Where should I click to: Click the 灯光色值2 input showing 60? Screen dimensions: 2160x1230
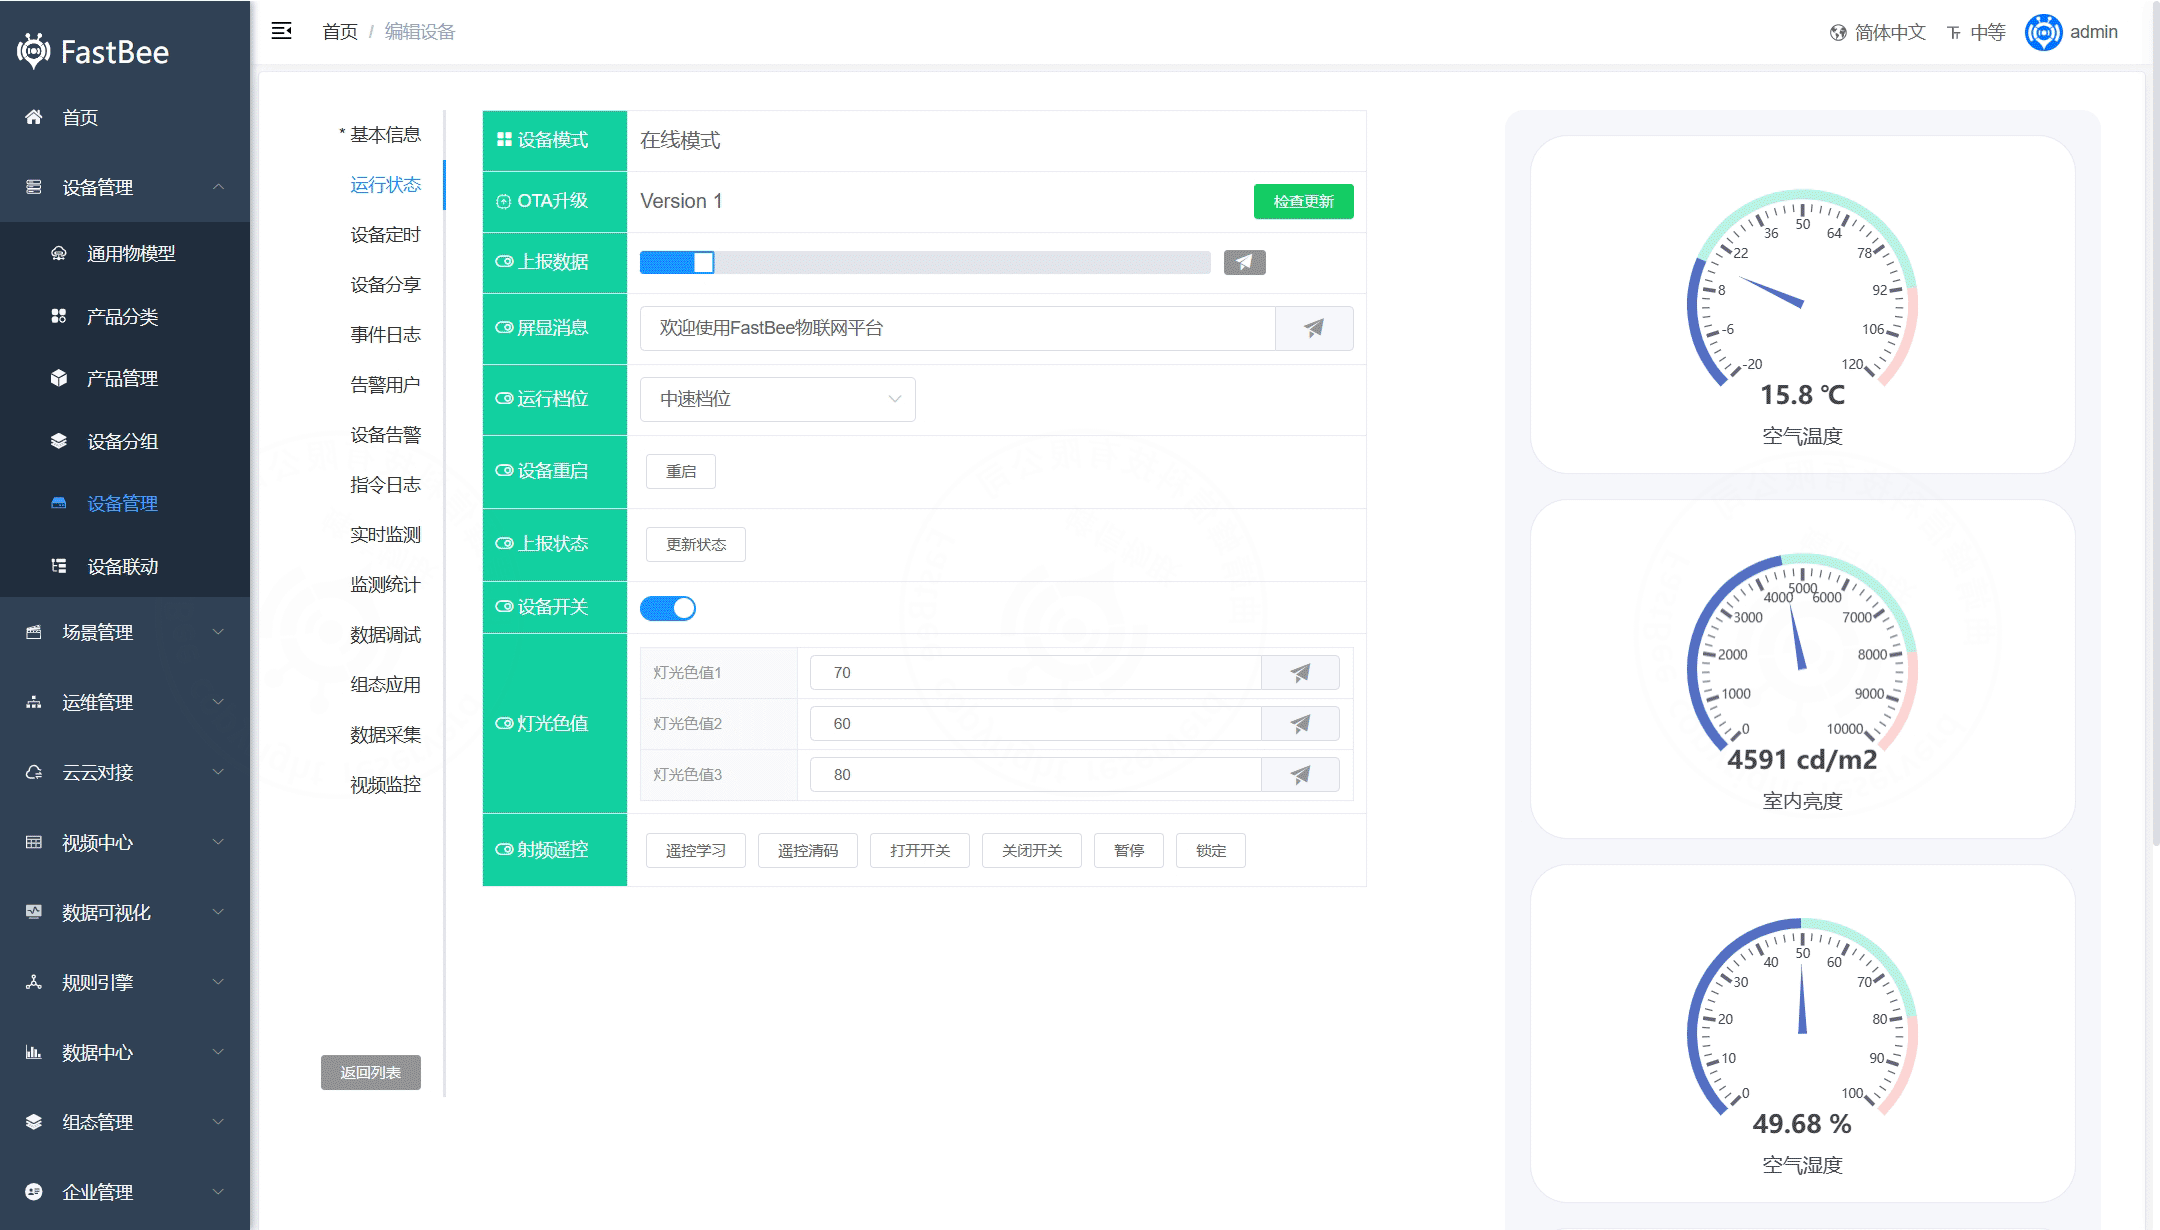(x=1036, y=724)
